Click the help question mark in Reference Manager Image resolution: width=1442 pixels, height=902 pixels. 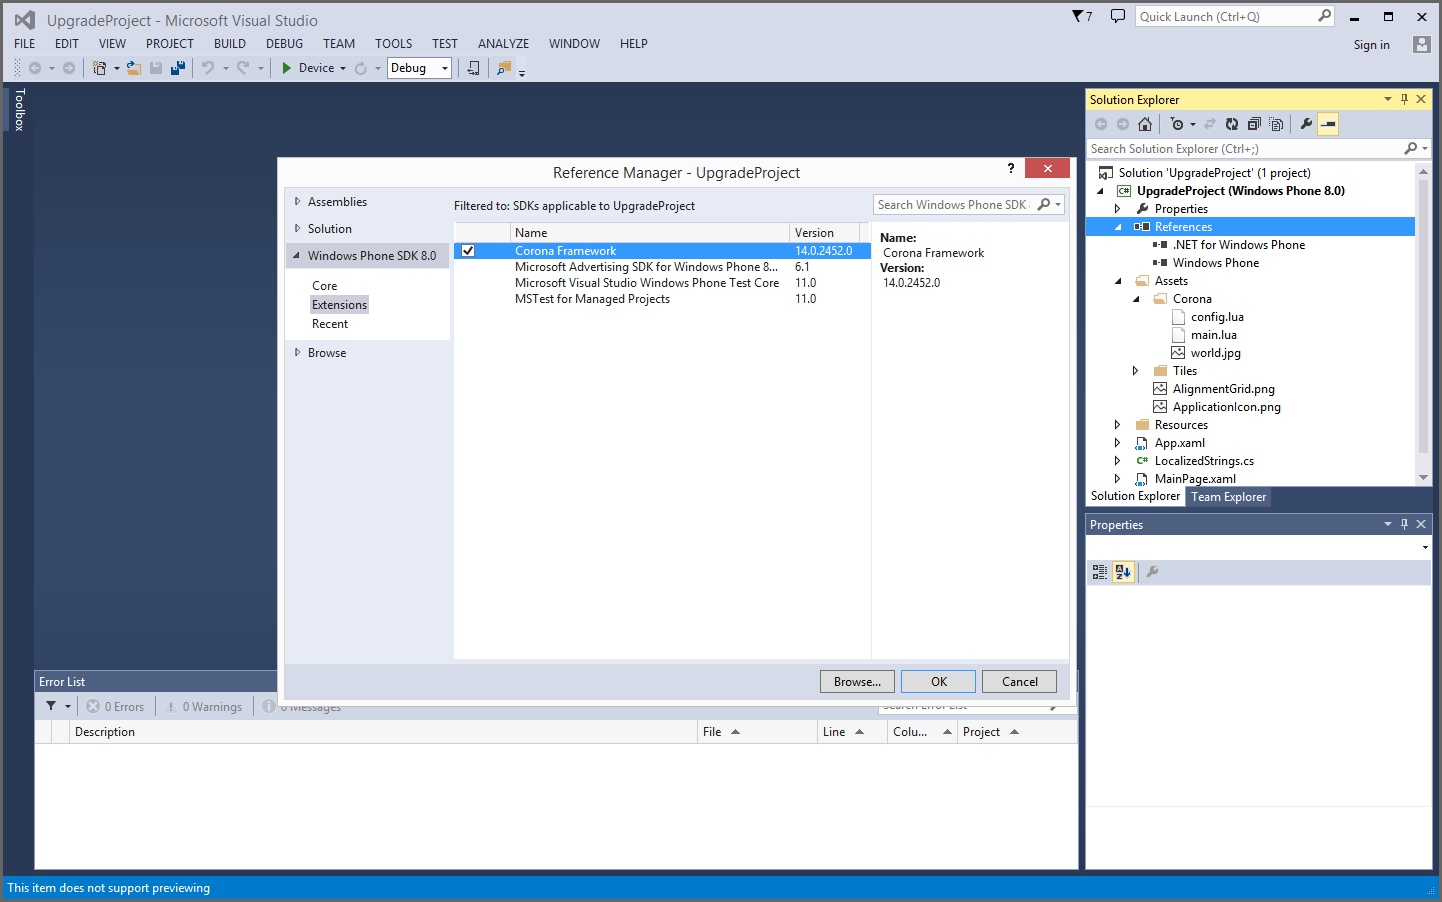[1011, 168]
